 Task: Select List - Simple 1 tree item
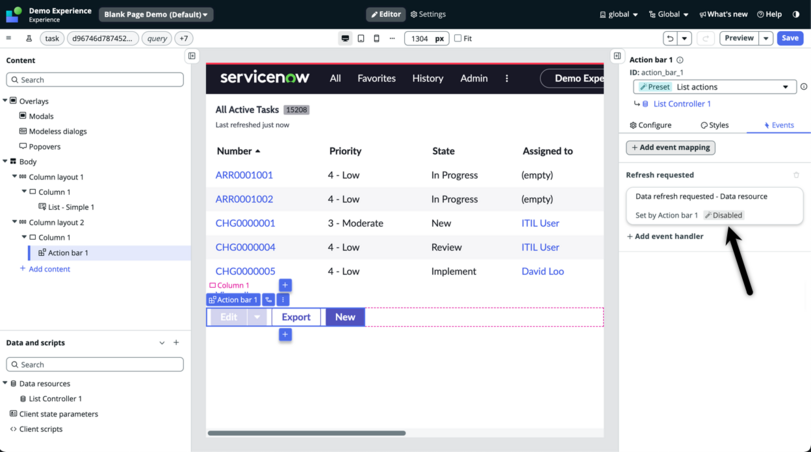66,207
